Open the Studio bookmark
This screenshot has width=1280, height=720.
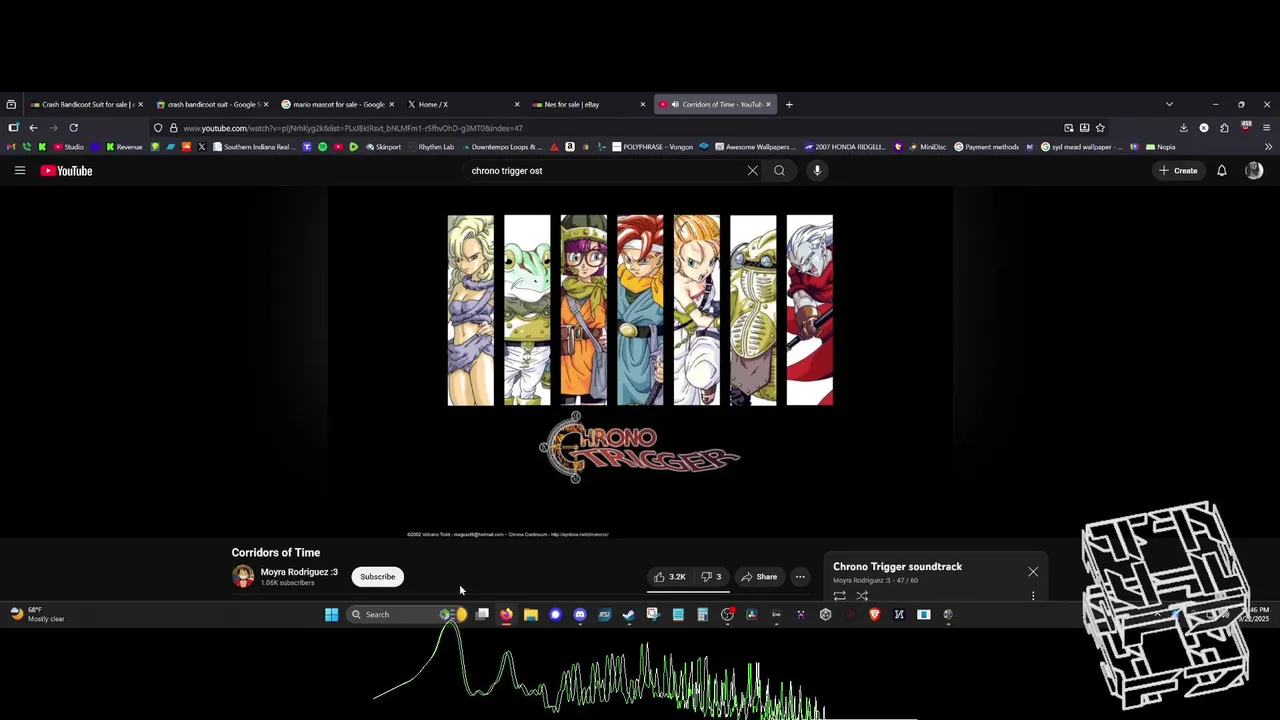click(69, 147)
